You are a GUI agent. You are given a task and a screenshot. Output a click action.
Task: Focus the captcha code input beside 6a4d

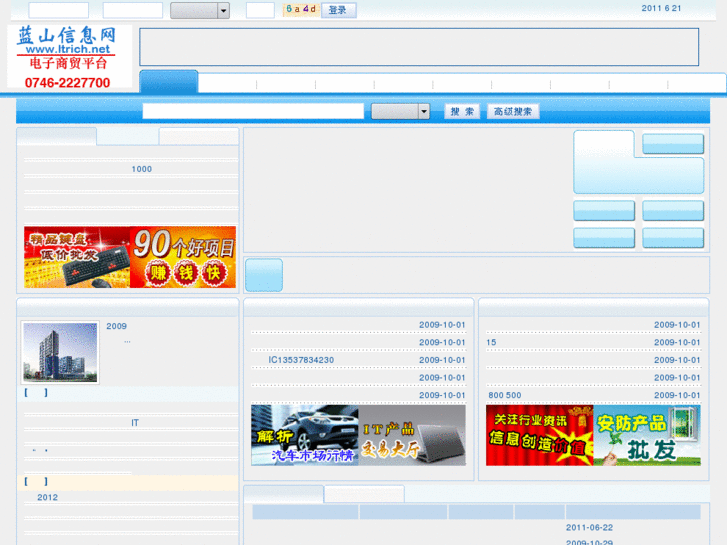click(x=260, y=10)
